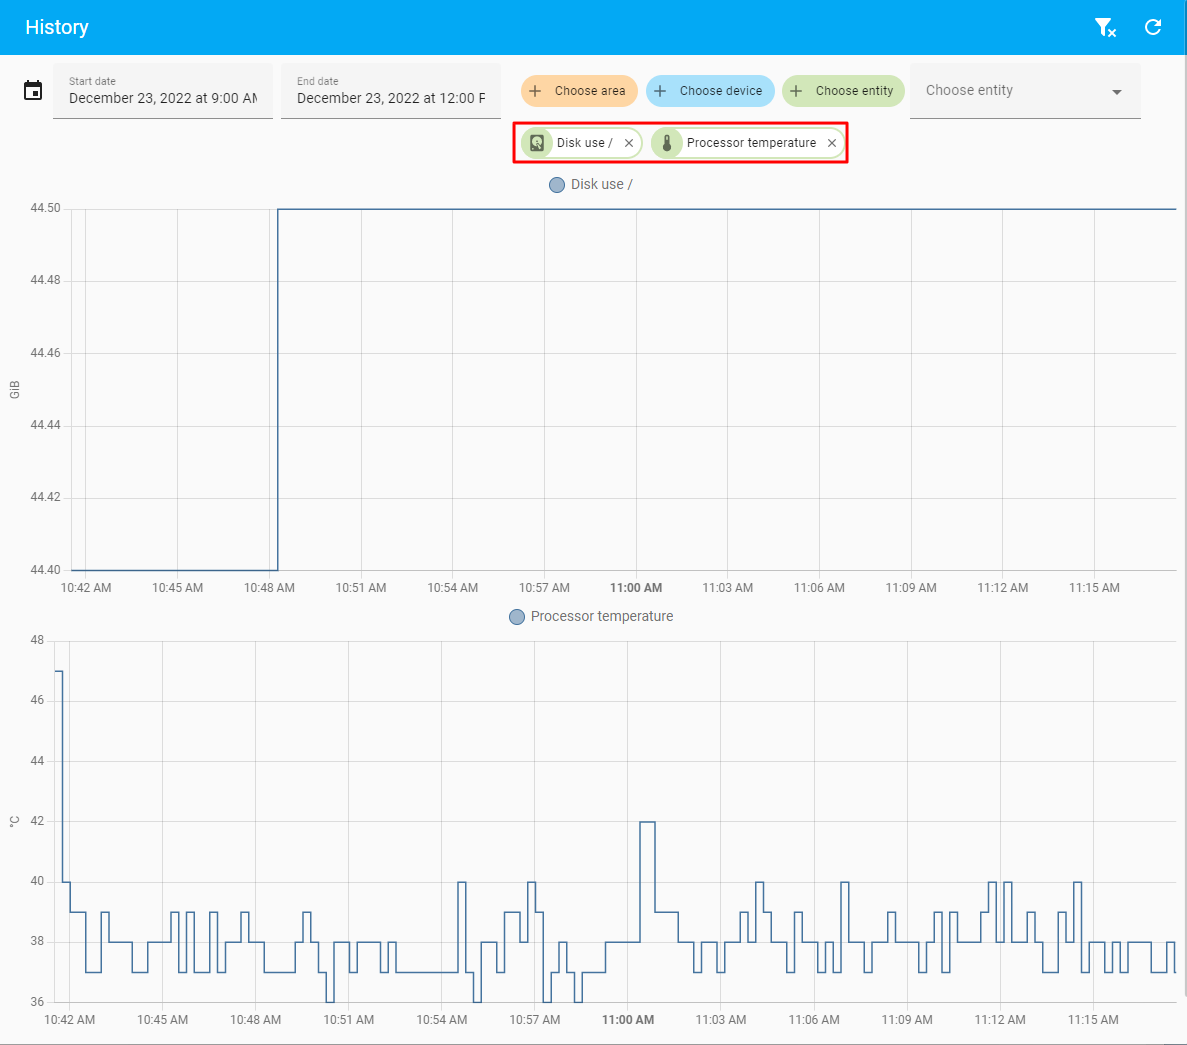Click the plus icon on Choose device

(x=660, y=91)
